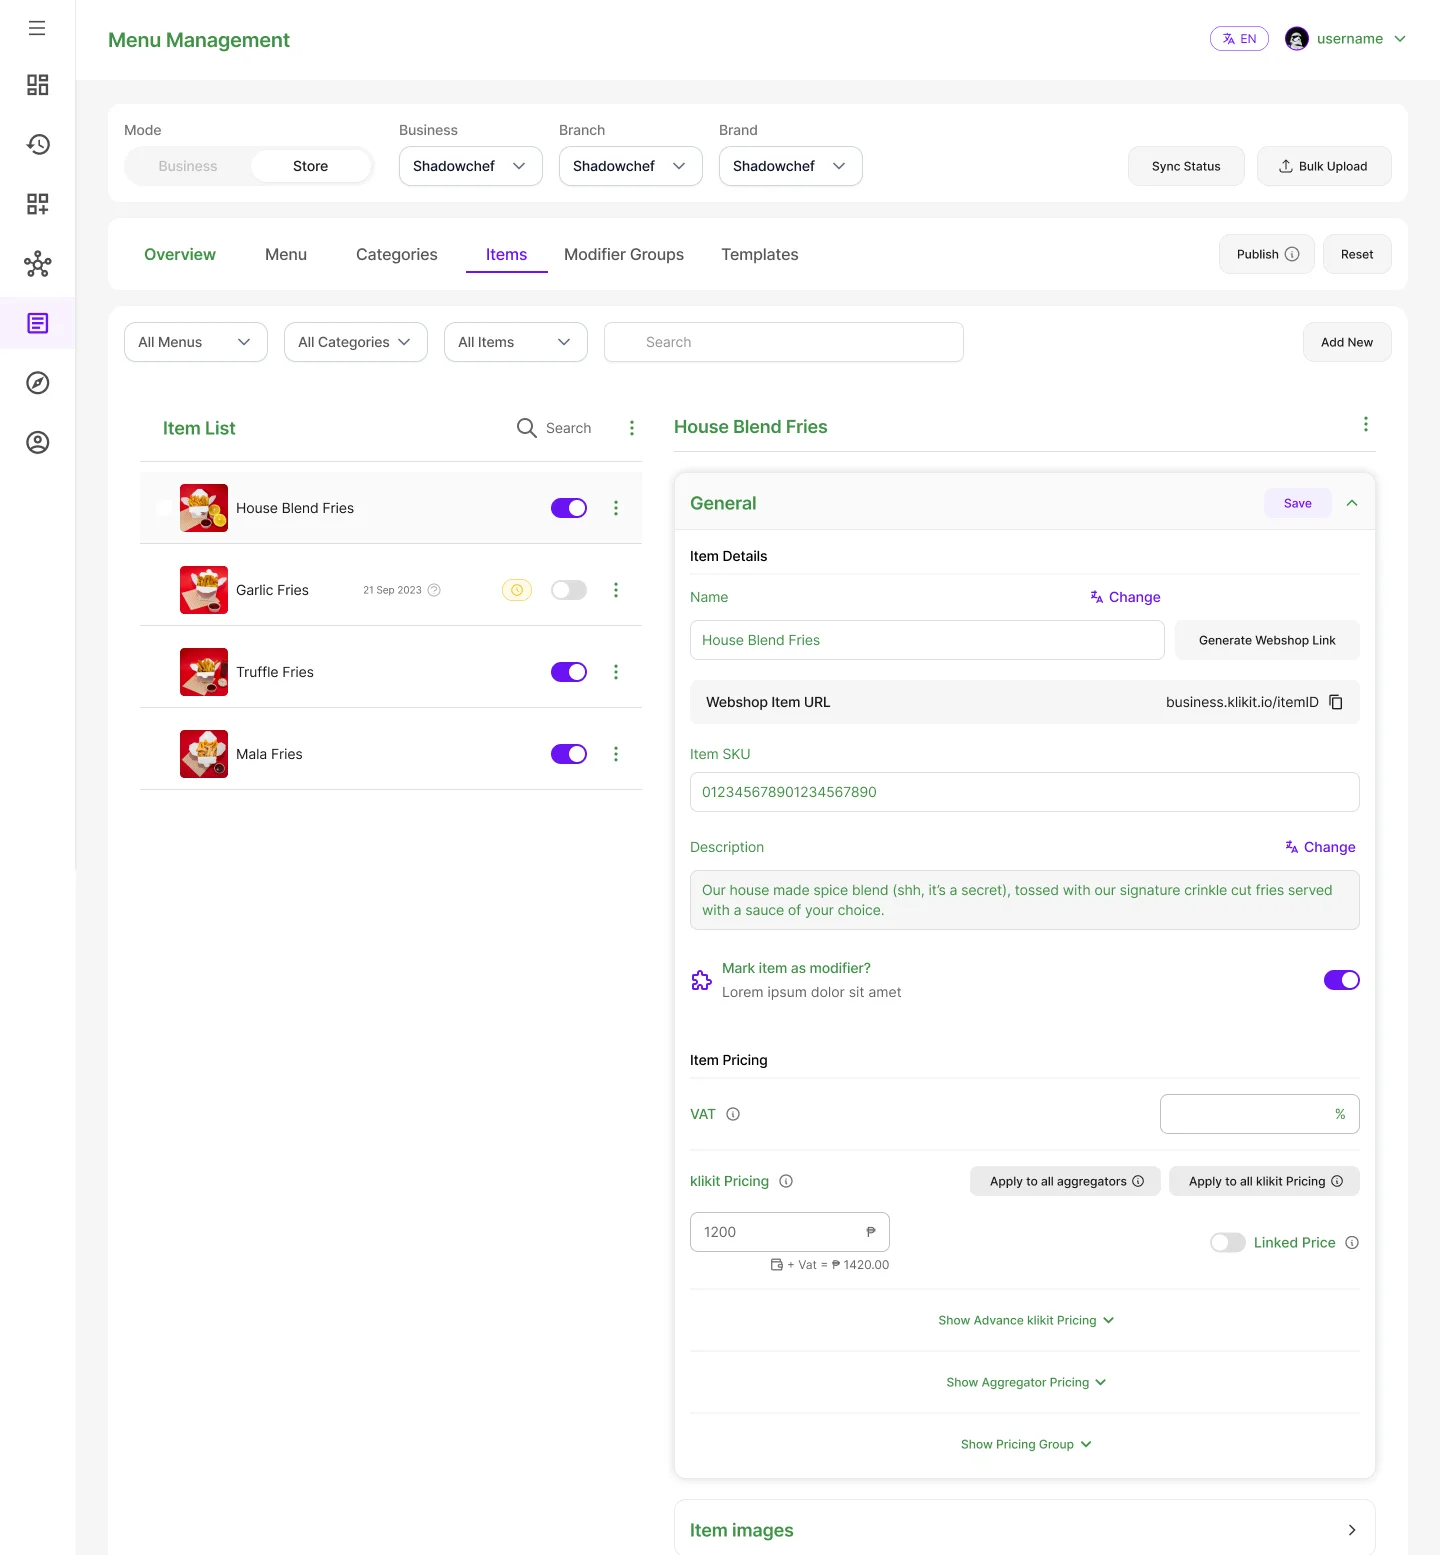Expand Show Aggregator Pricing
The height and width of the screenshot is (1555, 1440).
point(1026,1382)
